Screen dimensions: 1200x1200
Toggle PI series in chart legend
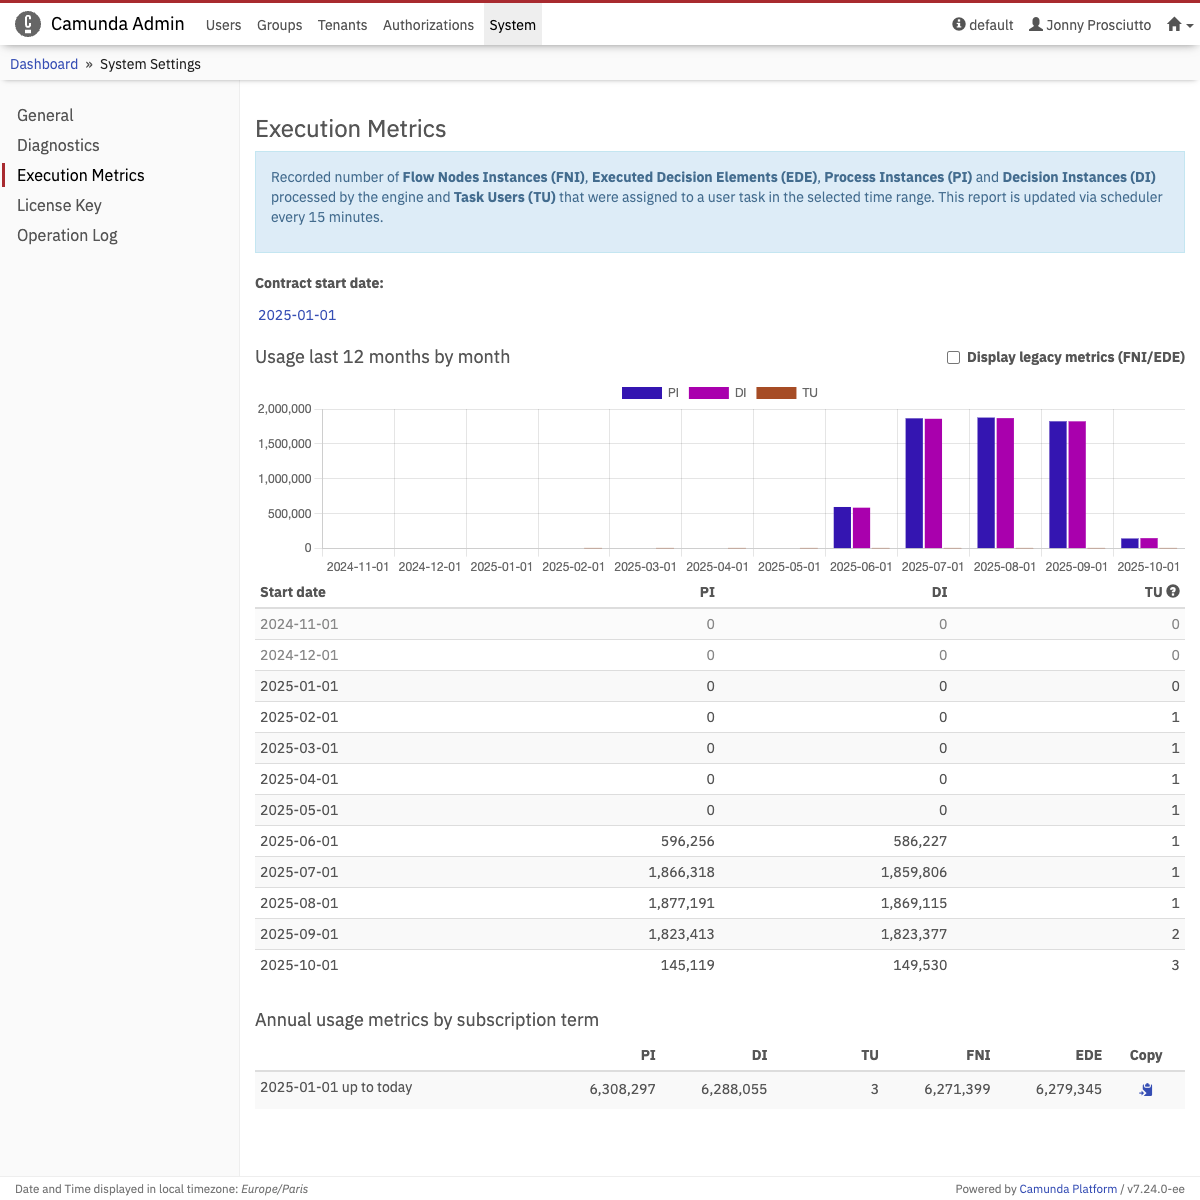pyautogui.click(x=642, y=393)
